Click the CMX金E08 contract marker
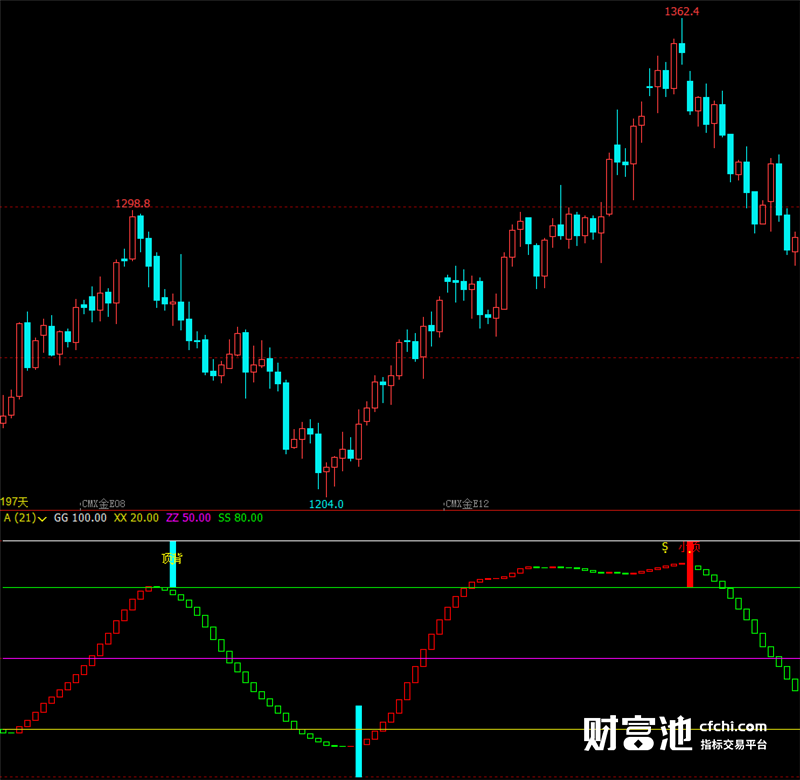Screen dimensions: 800x780 [x=103, y=504]
